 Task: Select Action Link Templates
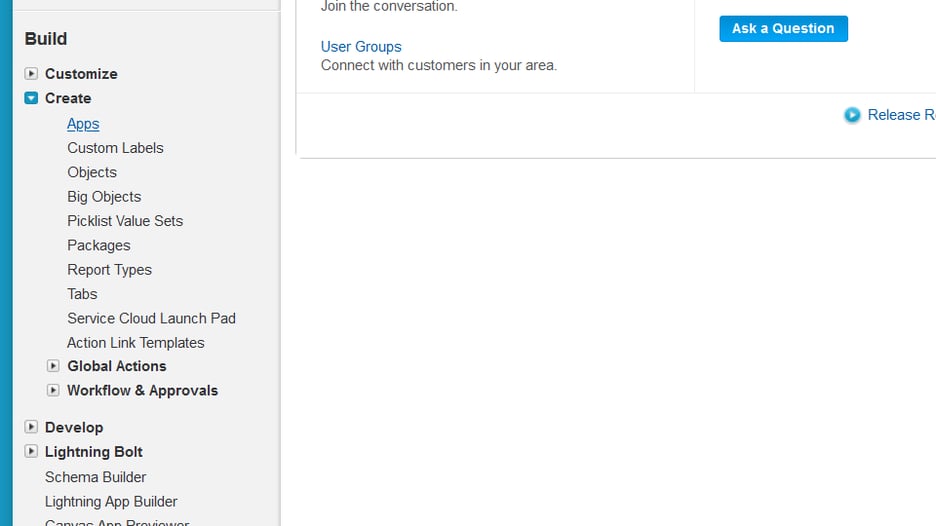tap(136, 343)
